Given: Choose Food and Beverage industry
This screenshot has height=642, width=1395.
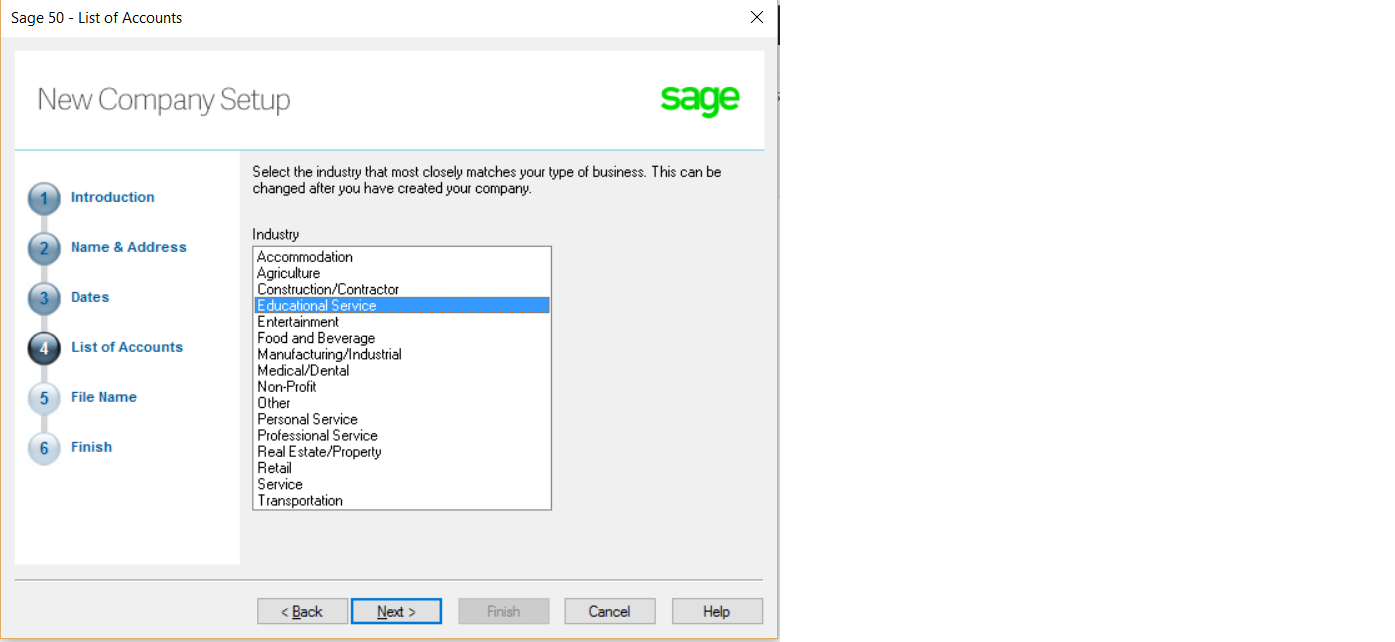Looking at the screenshot, I should coord(402,338).
